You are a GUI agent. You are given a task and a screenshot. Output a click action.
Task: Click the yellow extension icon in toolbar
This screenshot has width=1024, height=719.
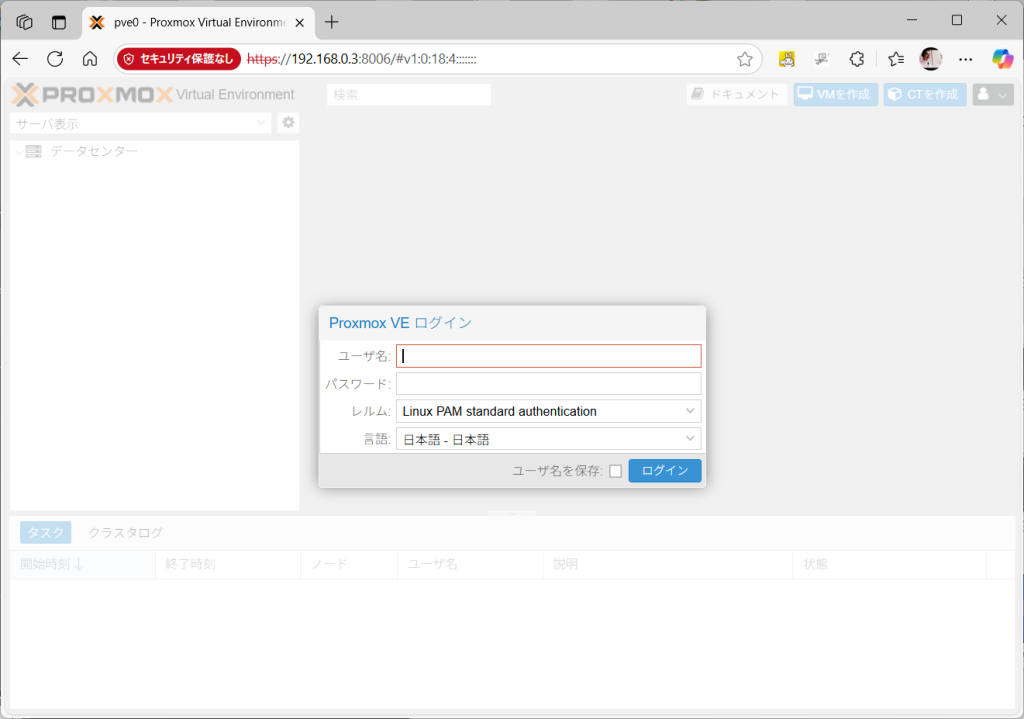point(787,59)
